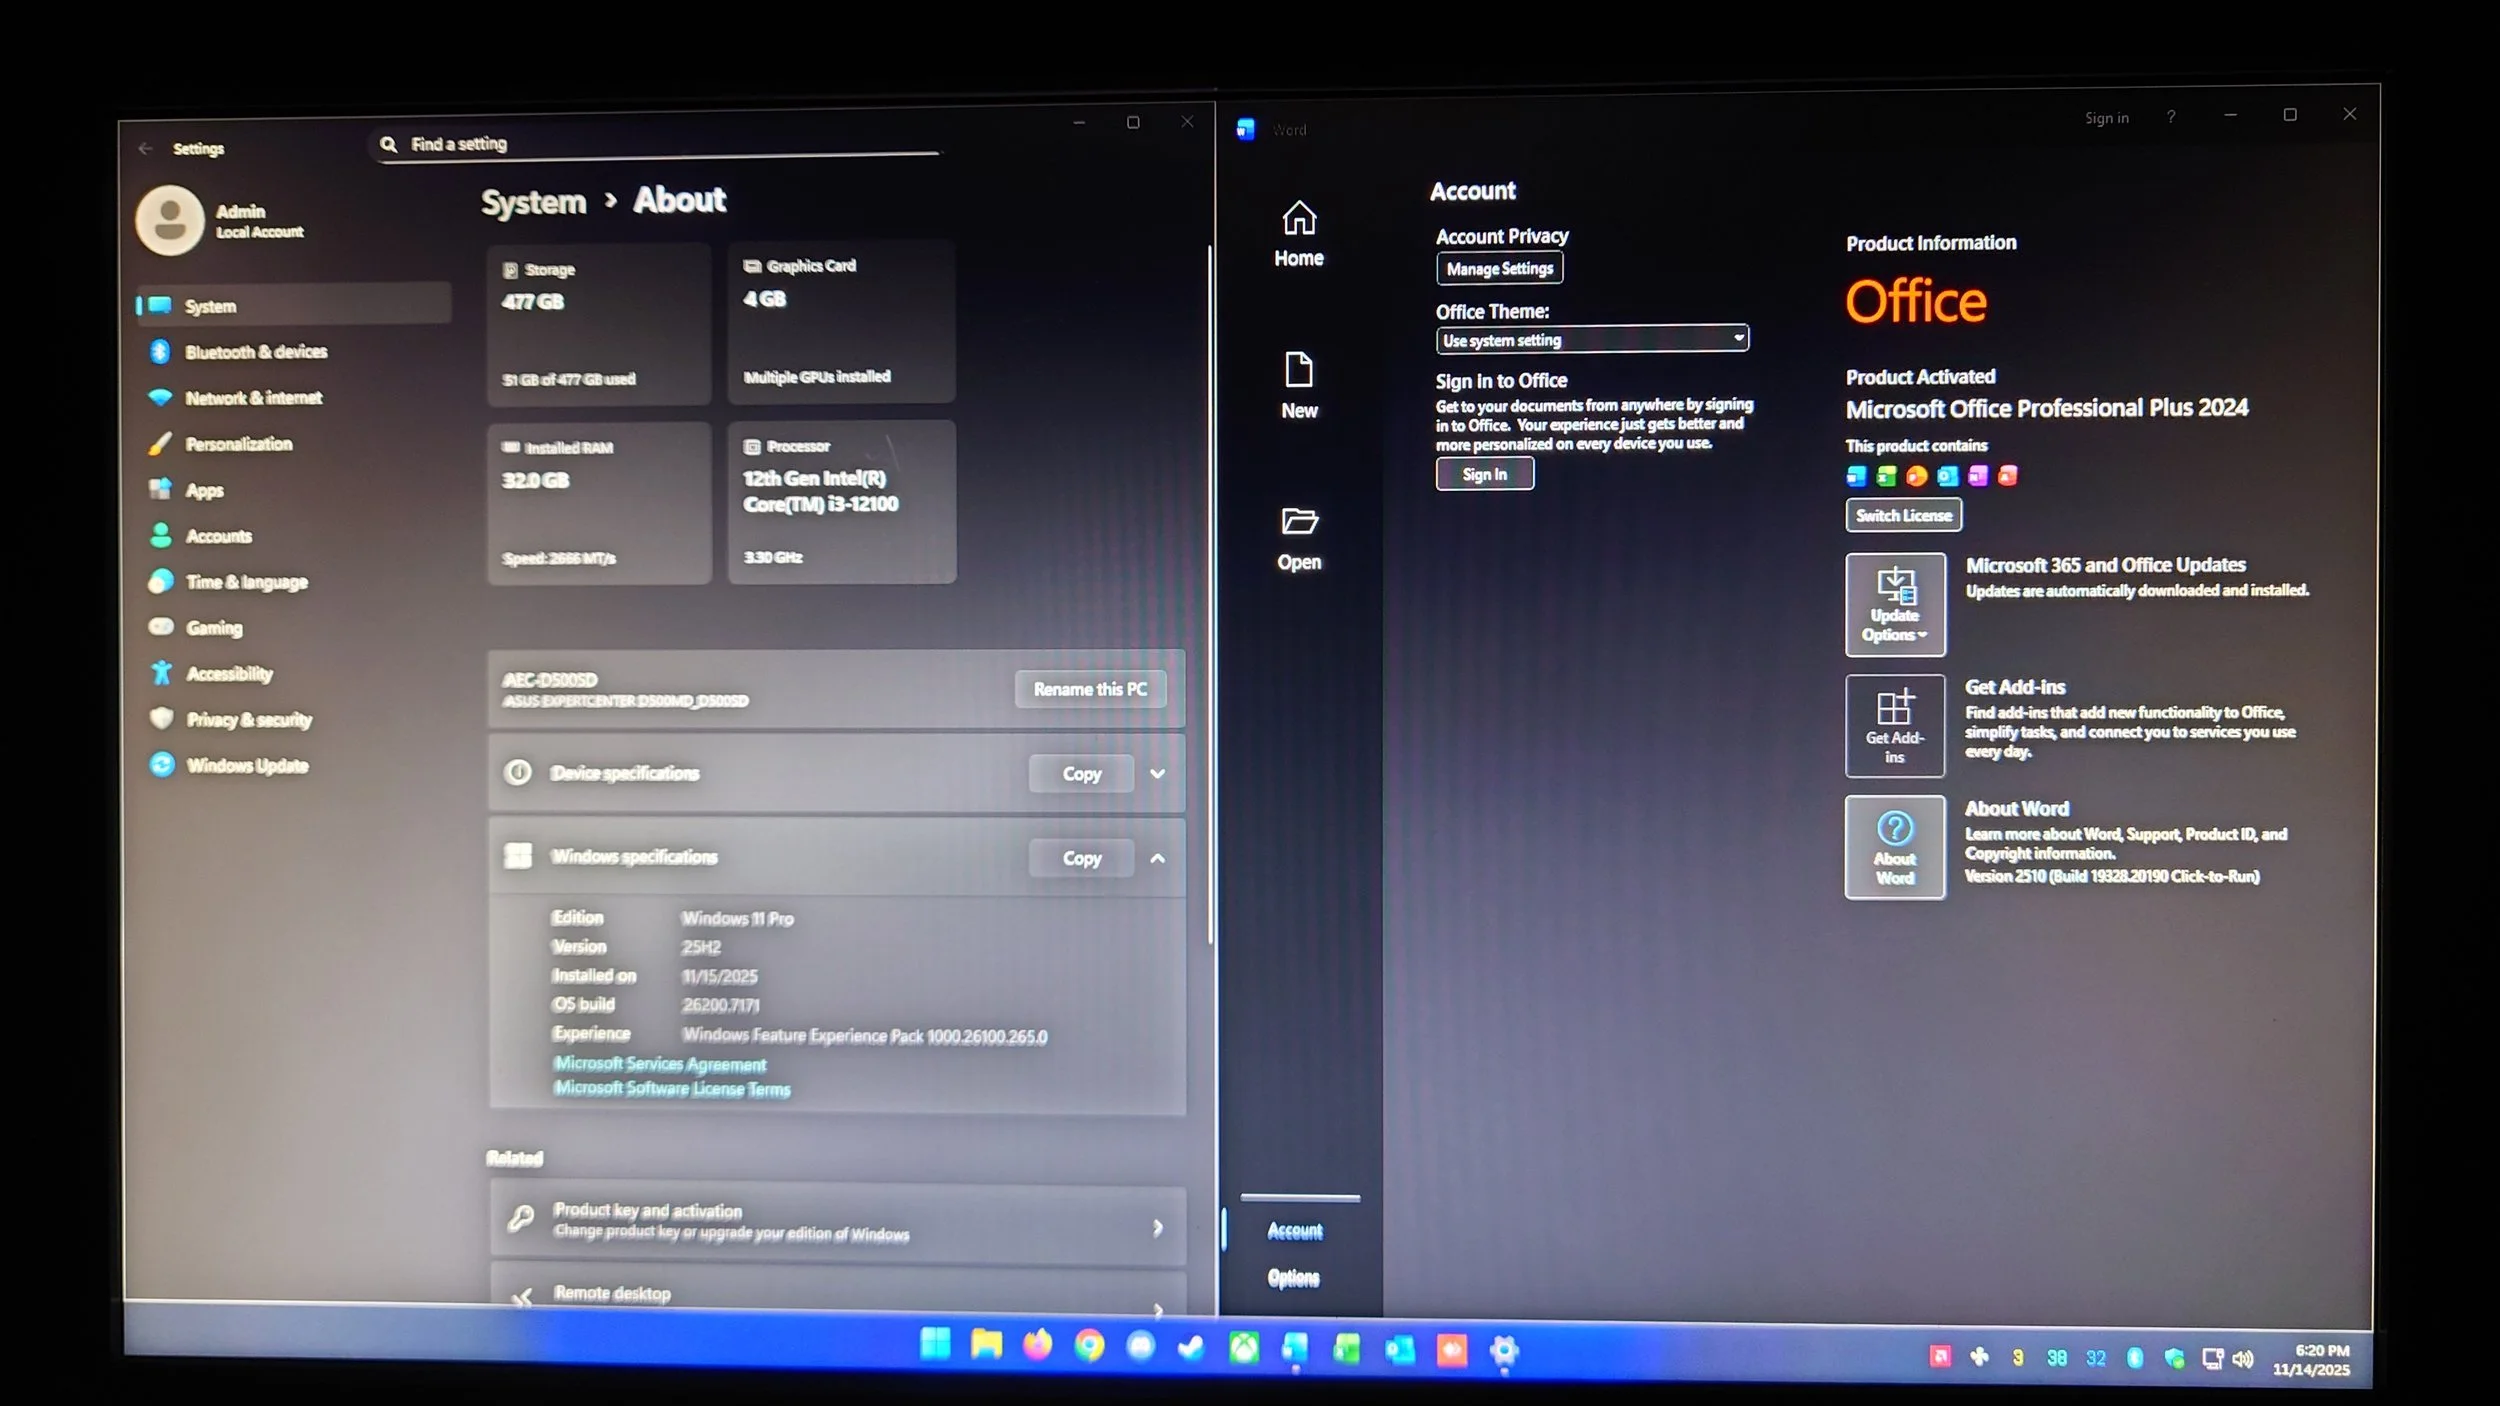The height and width of the screenshot is (1406, 2500).
Task: Open Bluetooth & devices settings
Action: click(255, 352)
